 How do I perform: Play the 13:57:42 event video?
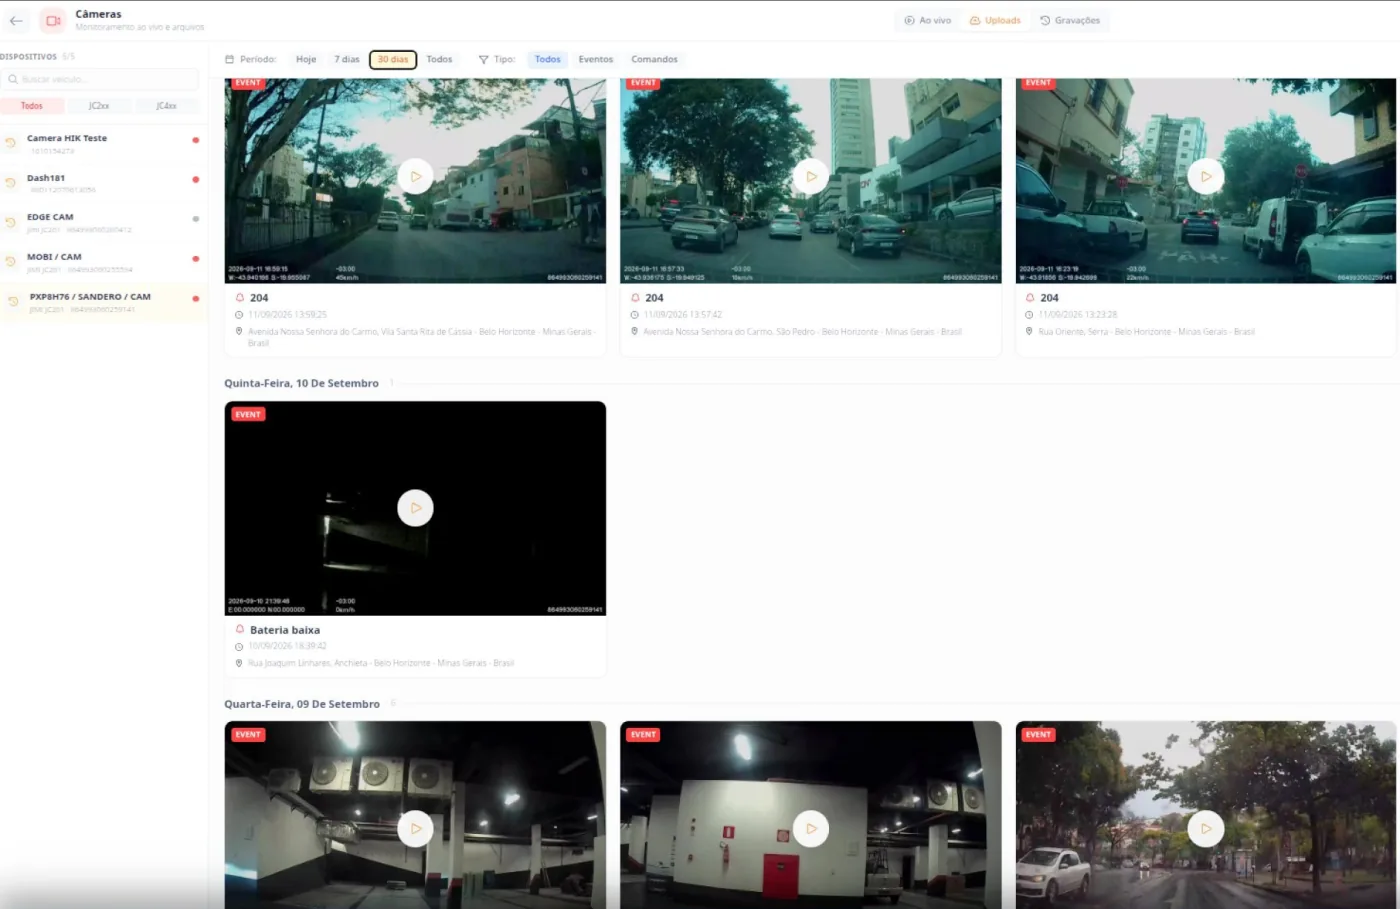pos(811,177)
